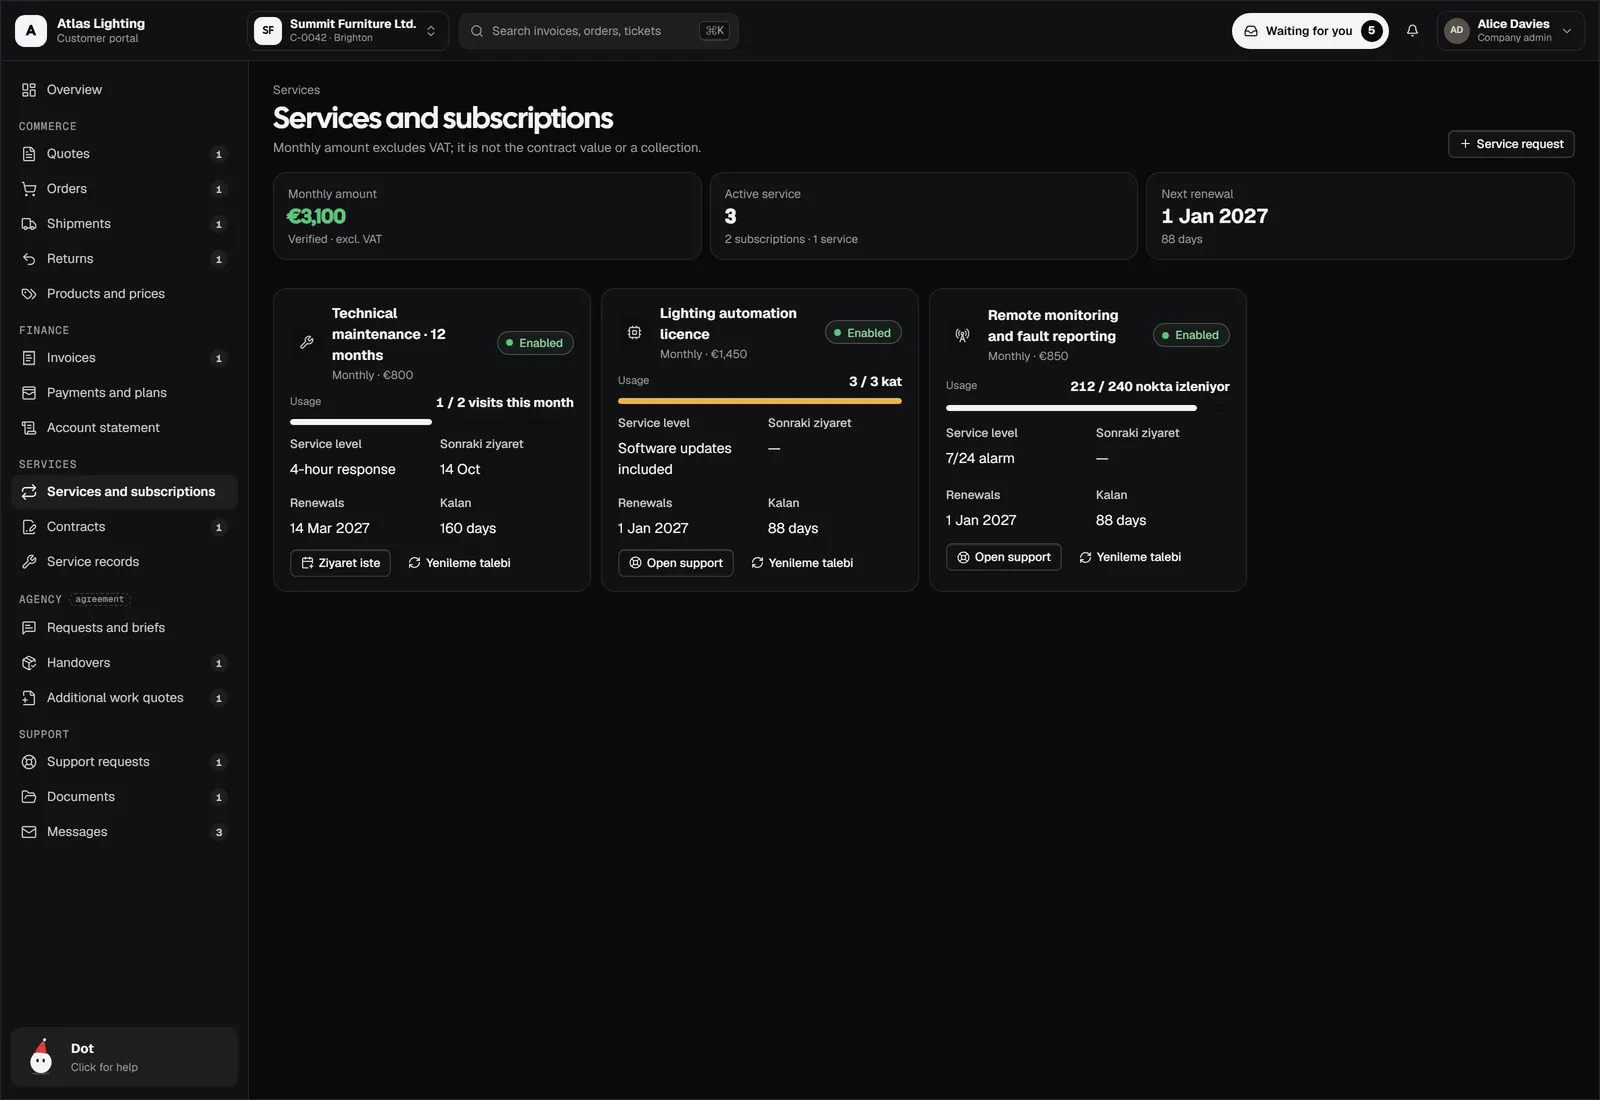This screenshot has height=1100, width=1600.
Task: Click Yenileme talebi on Technical maintenance card
Action: [x=459, y=563]
